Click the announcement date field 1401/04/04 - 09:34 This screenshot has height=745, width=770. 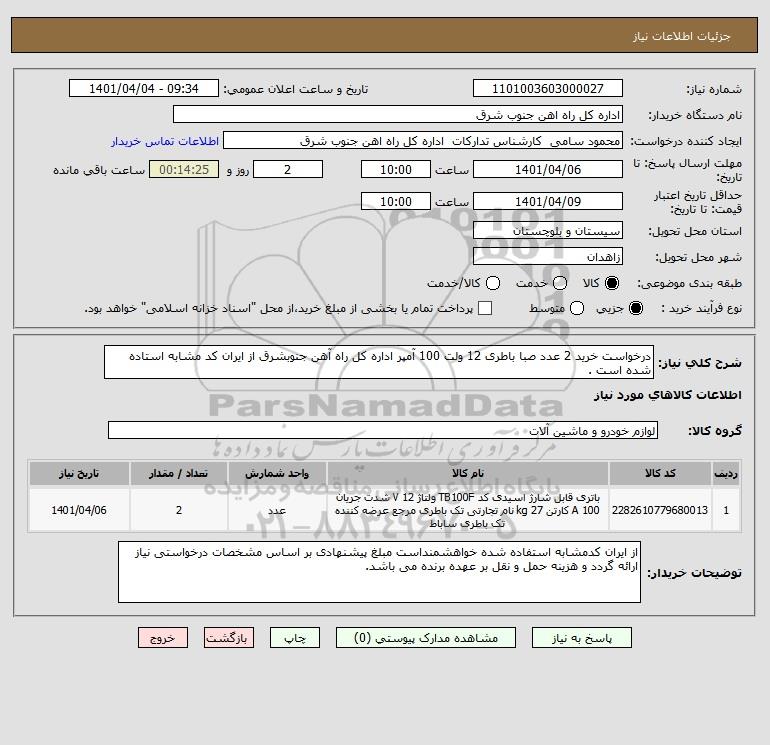(143, 88)
